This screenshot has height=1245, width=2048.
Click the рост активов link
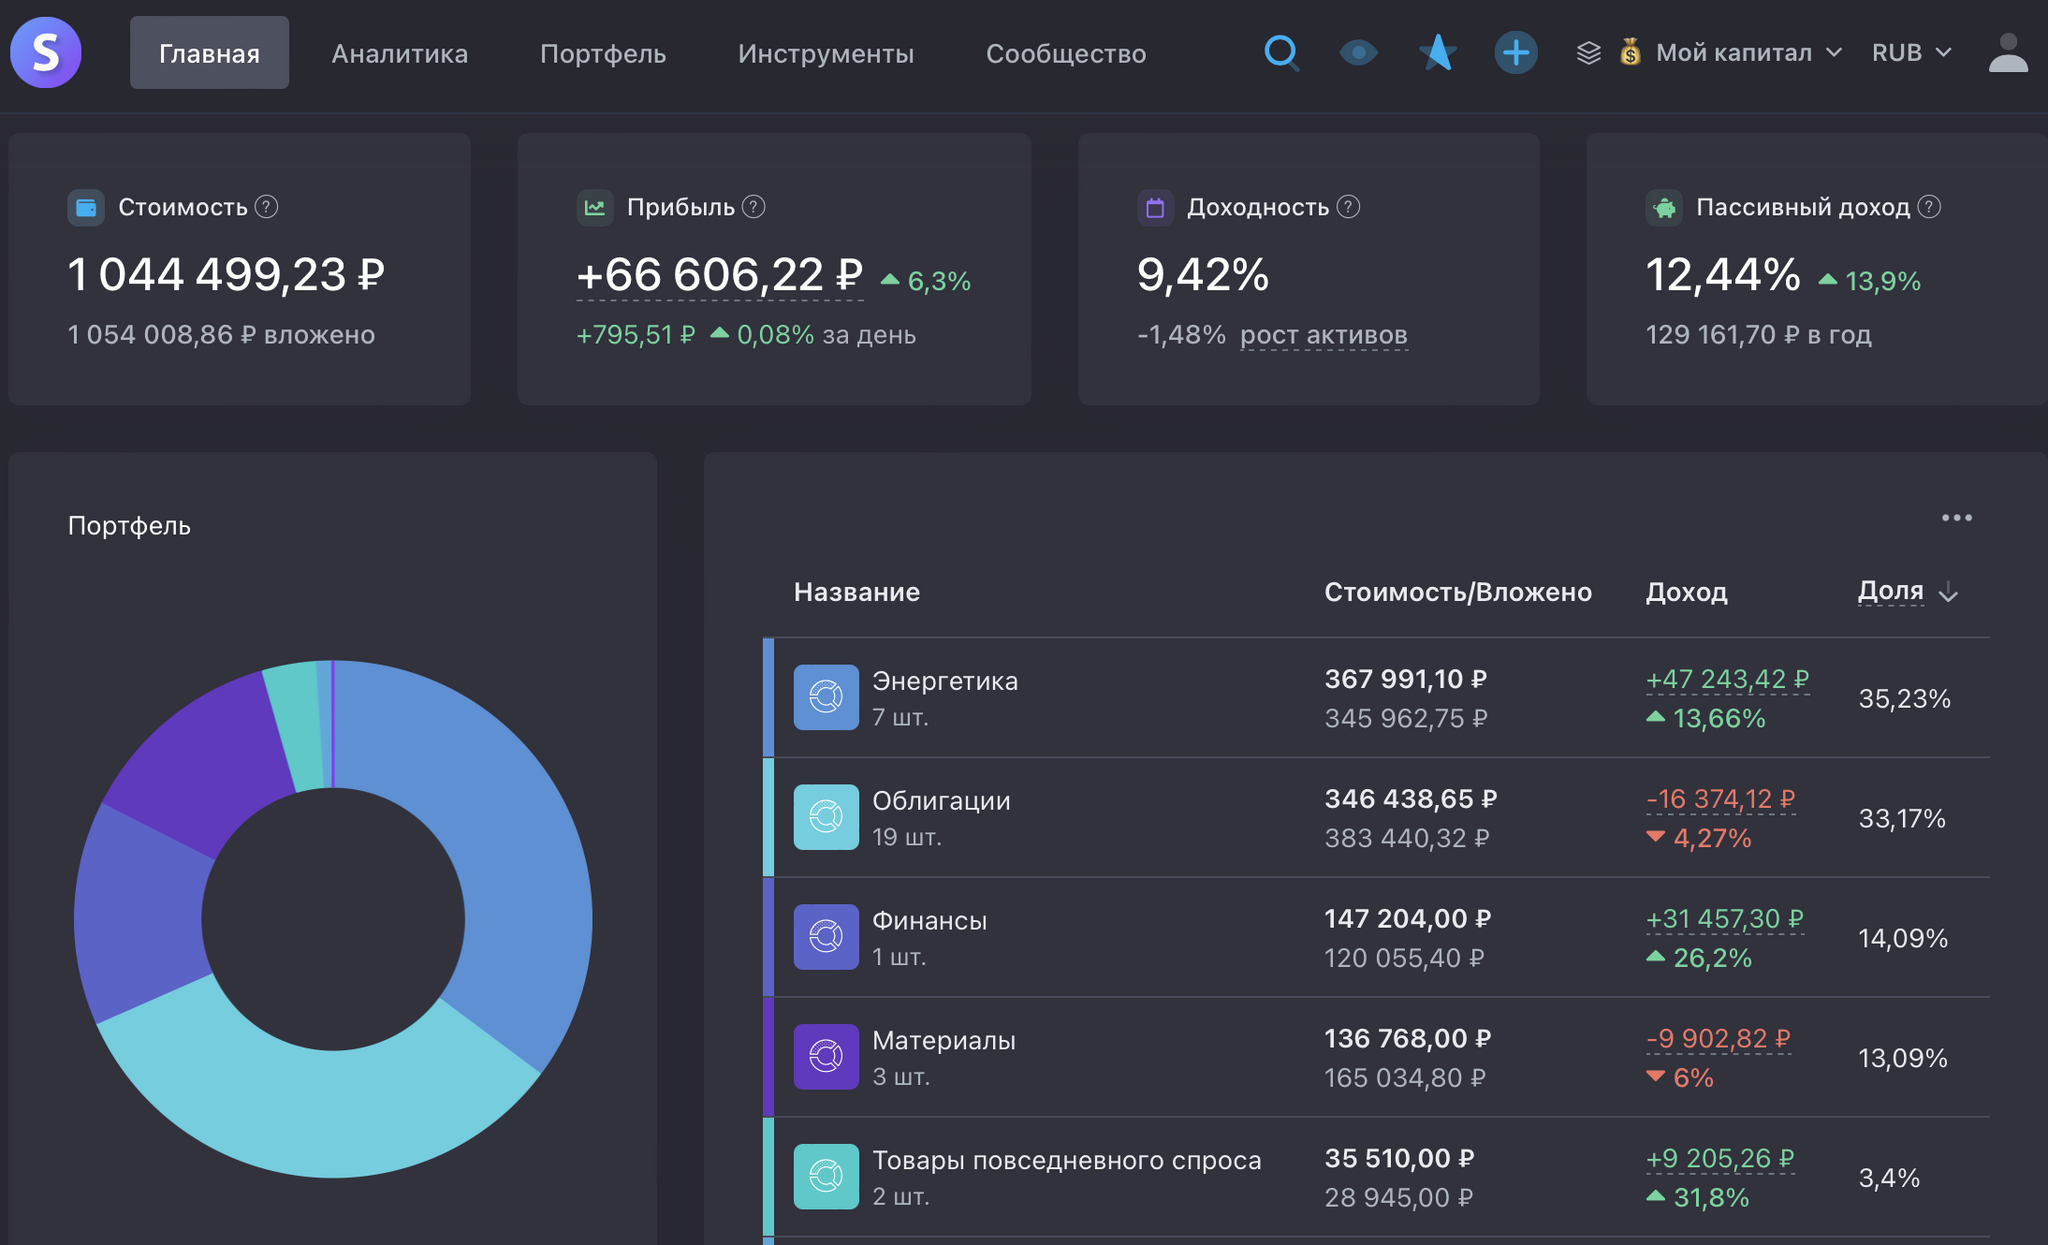[x=1324, y=335]
